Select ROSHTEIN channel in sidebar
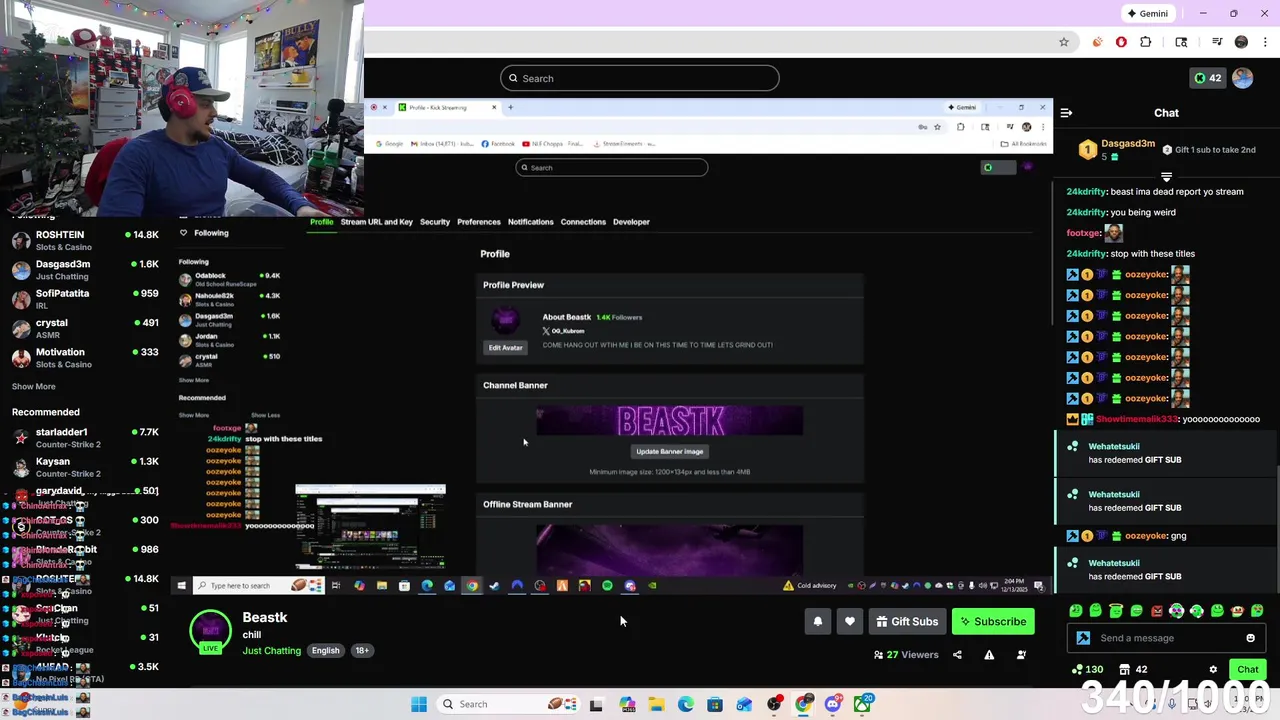Image resolution: width=1280 pixels, height=720 pixels. pos(85,240)
